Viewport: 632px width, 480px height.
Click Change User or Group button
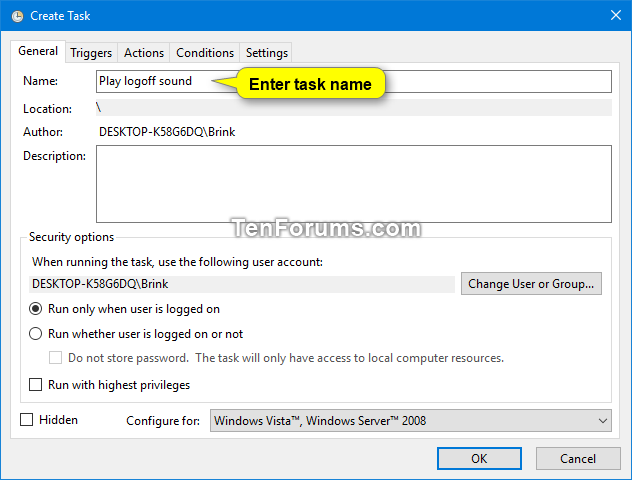pyautogui.click(x=531, y=284)
